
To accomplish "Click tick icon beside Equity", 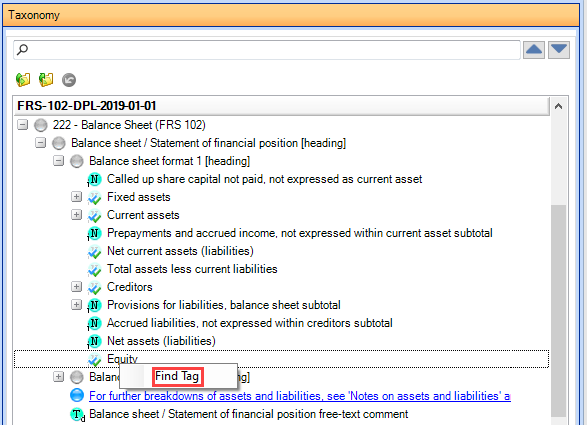I will pyautogui.click(x=94, y=359).
